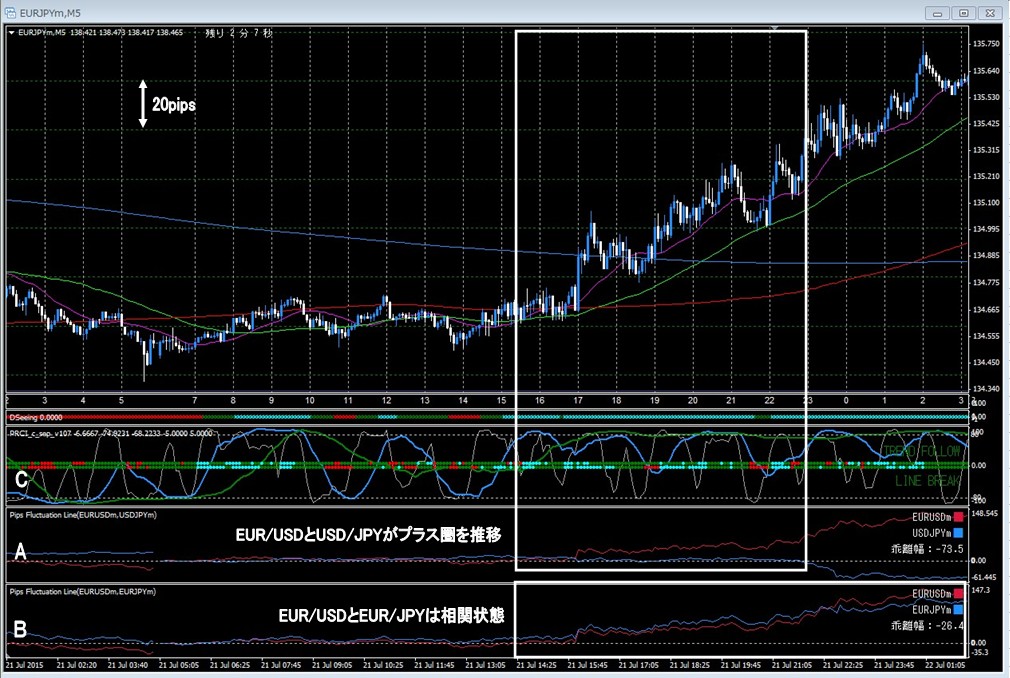Click the TREND FOLLOW label in oscillator panel
1010x678 pixels.
tap(922, 451)
